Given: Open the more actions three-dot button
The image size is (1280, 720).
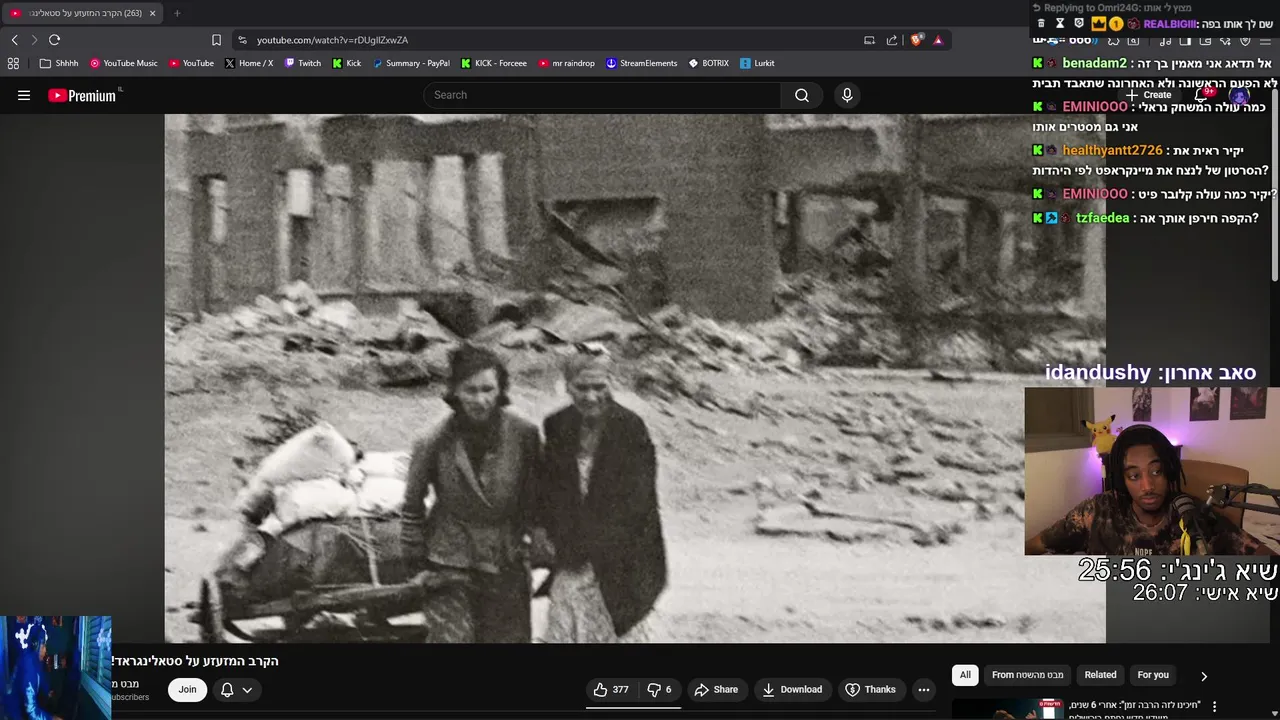Looking at the screenshot, I should 924,689.
